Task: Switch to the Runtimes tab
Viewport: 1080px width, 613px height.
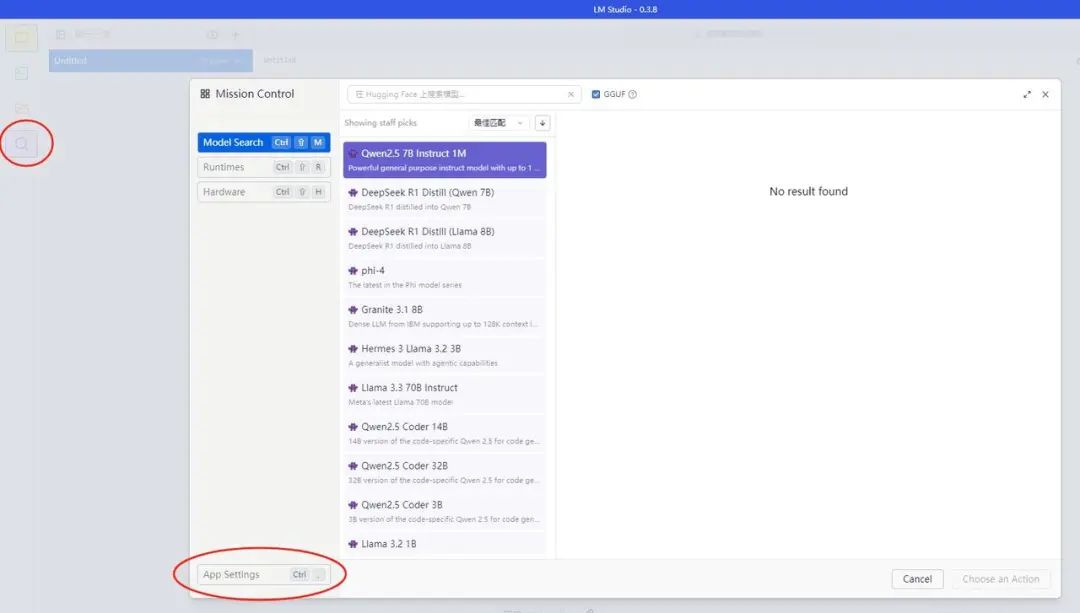Action: pos(264,167)
